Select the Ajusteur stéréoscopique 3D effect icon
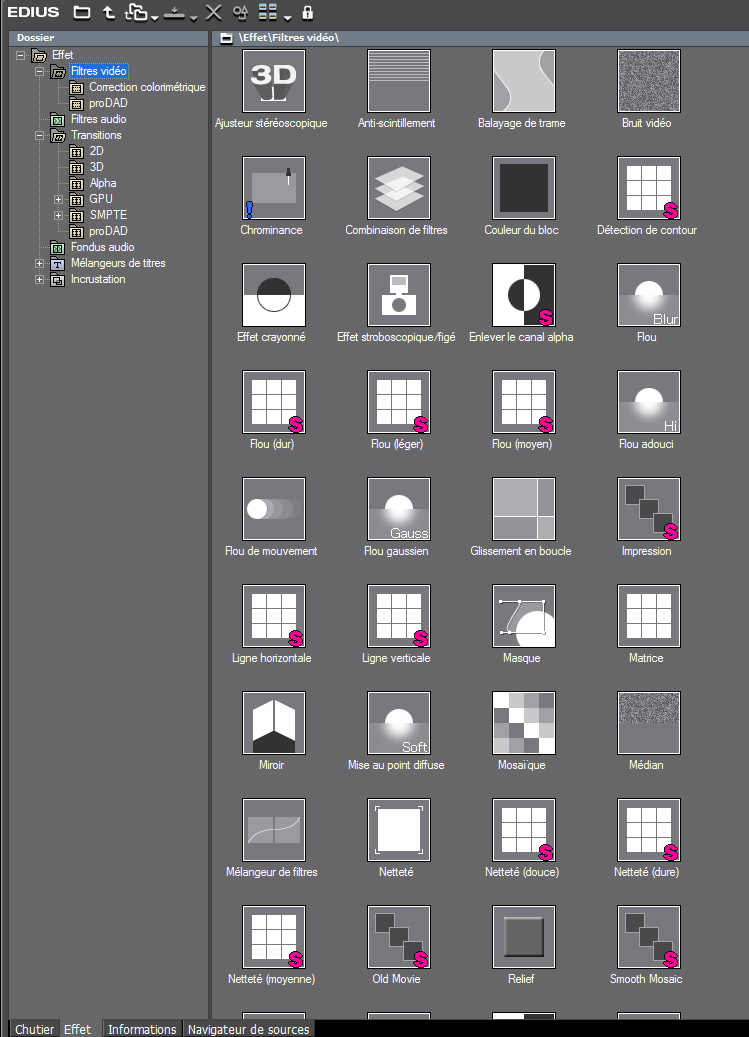Screen dimensions: 749x1037 pyautogui.click(x=274, y=81)
